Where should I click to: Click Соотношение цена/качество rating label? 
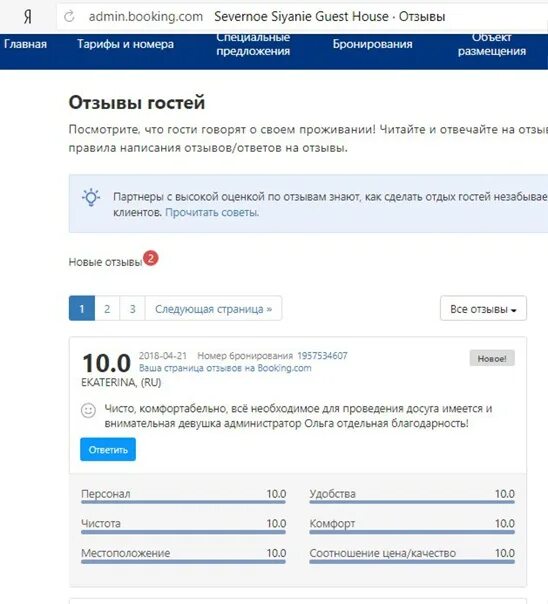383,553
